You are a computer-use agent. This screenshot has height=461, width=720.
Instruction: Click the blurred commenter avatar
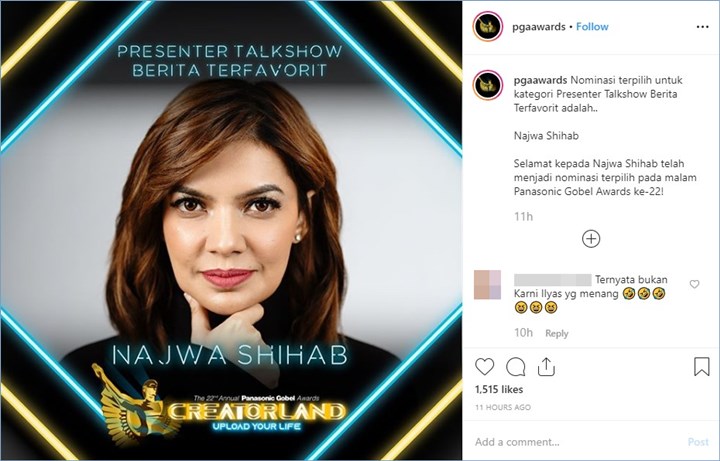[487, 285]
